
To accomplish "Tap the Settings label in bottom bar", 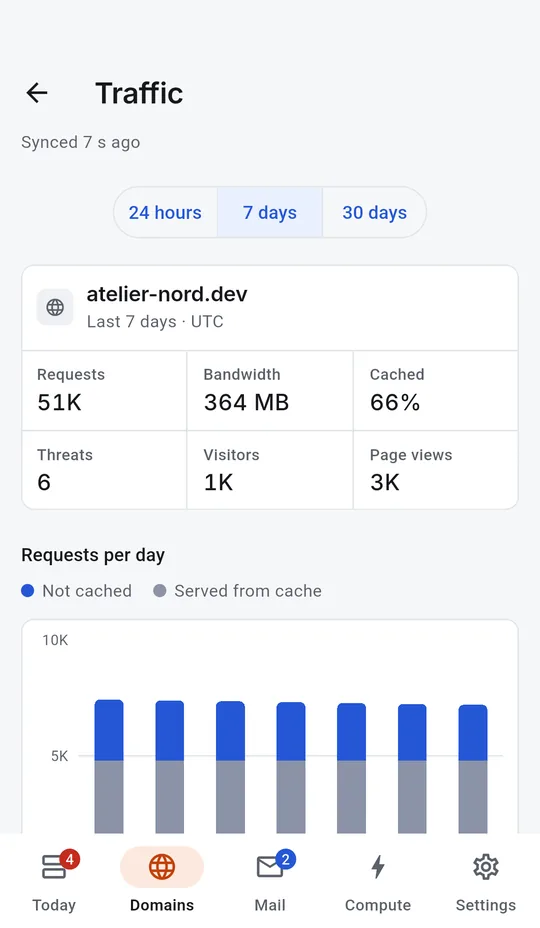I will pos(486,905).
